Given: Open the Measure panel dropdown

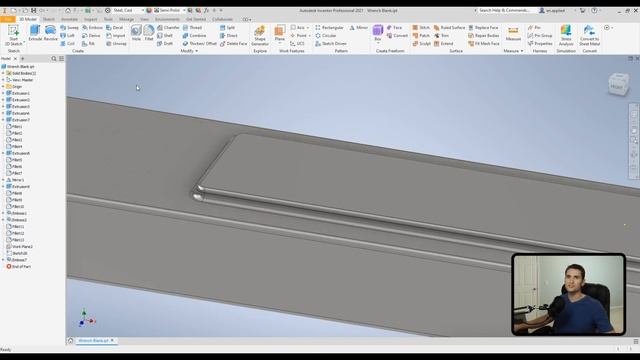Looking at the screenshot, I should pyautogui.click(x=513, y=51).
